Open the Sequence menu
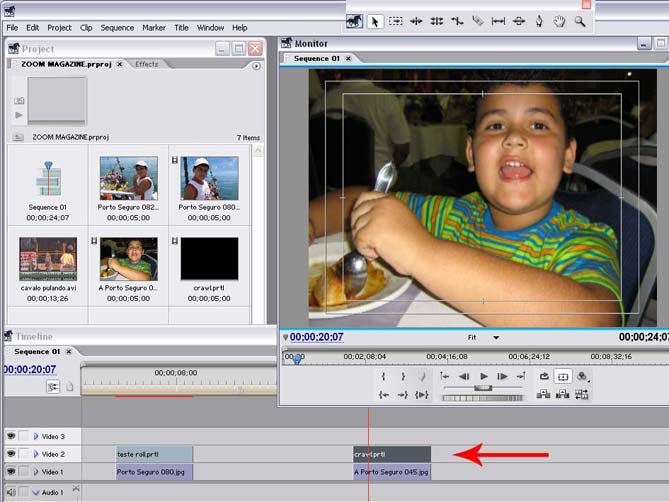The image size is (669, 502). pyautogui.click(x=117, y=28)
